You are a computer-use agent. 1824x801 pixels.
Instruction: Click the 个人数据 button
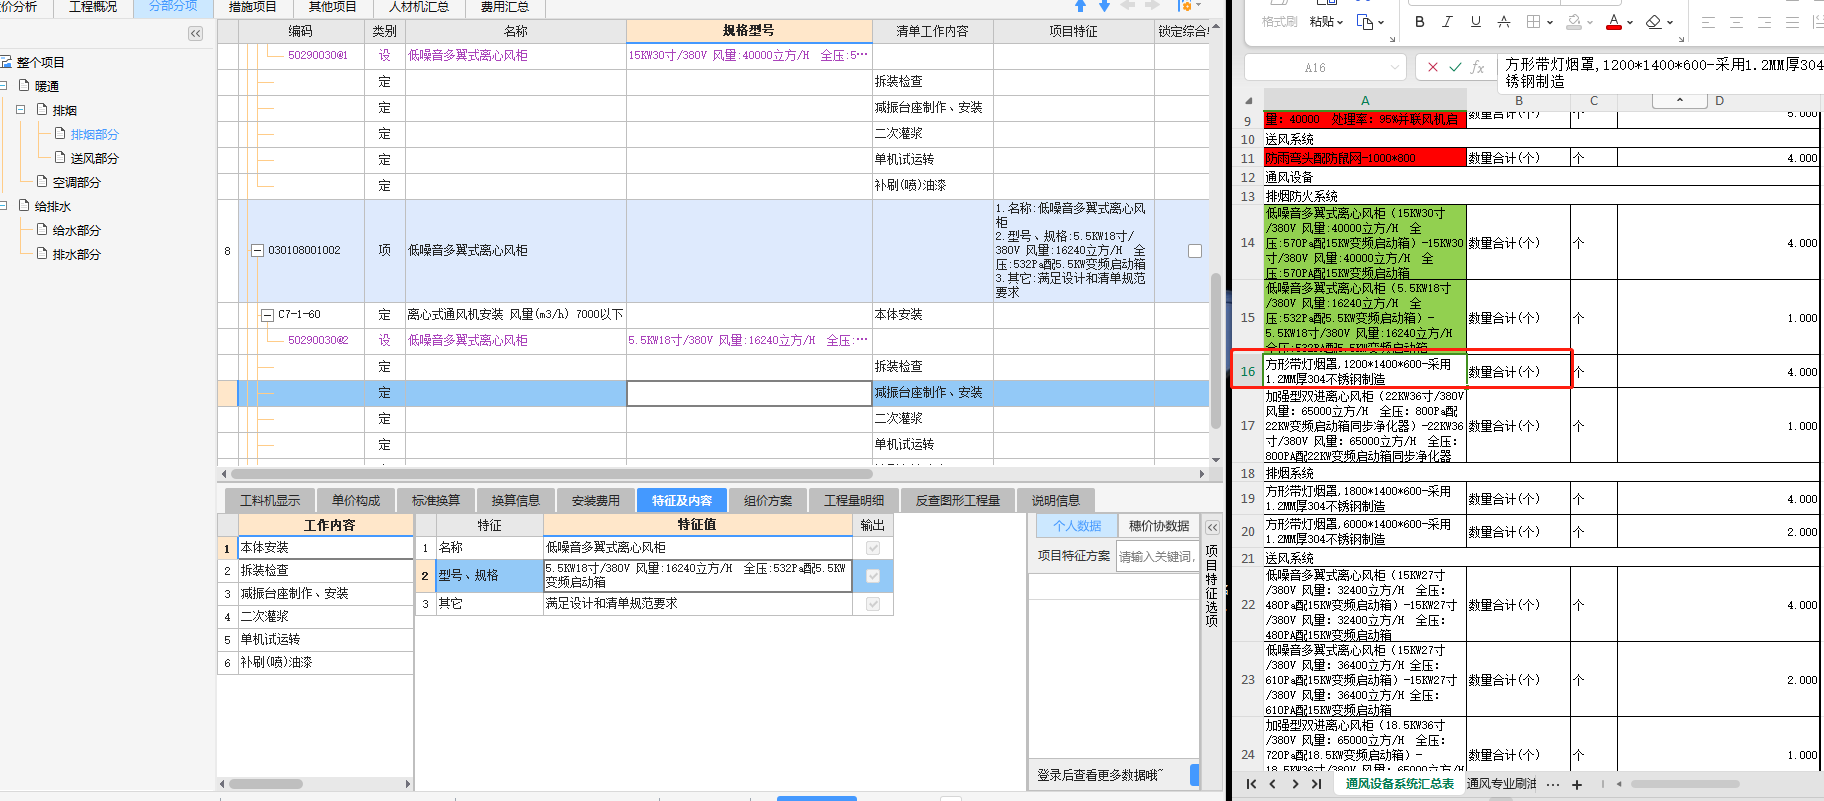click(x=1076, y=526)
